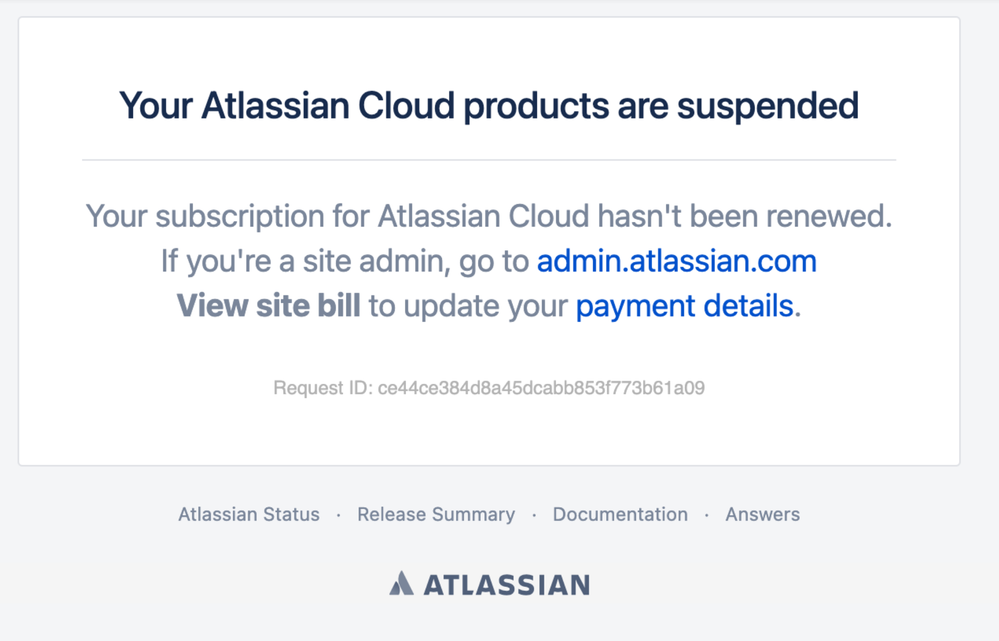The image size is (999, 641).
Task: Click the dot separator after Atlassian Status
Action: coord(338,515)
